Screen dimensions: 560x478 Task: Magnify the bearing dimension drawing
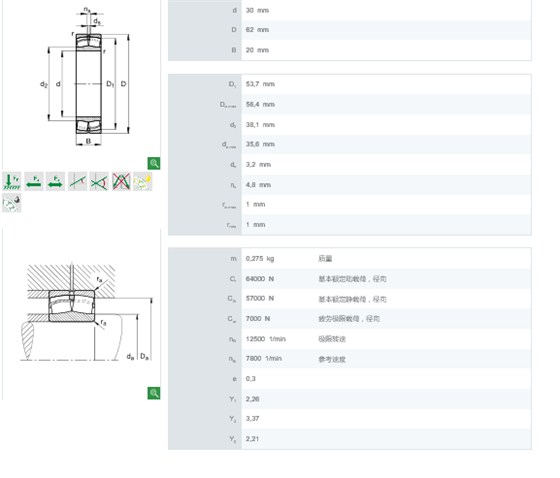154,163
